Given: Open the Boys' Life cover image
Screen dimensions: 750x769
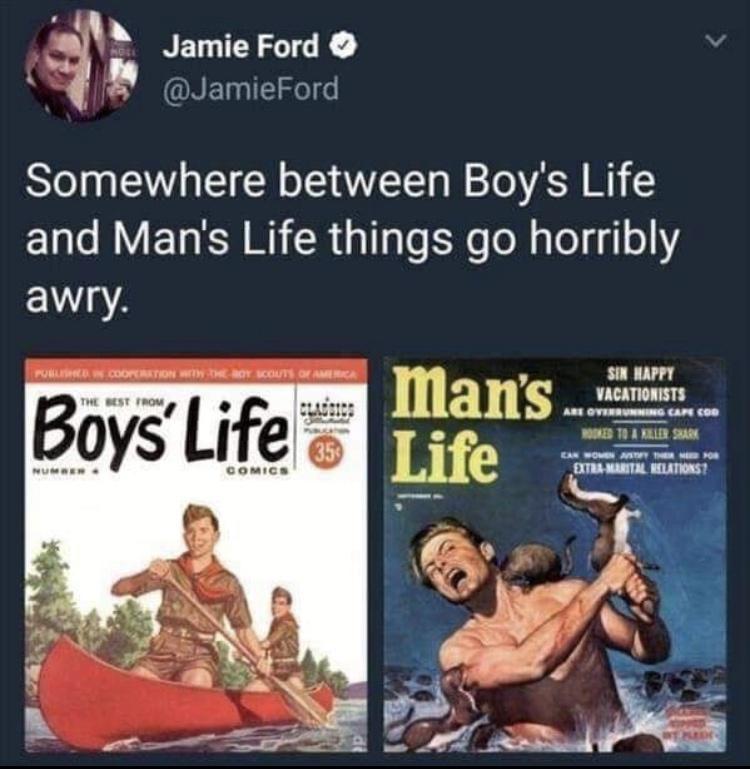Looking at the screenshot, I should pos(196,555).
